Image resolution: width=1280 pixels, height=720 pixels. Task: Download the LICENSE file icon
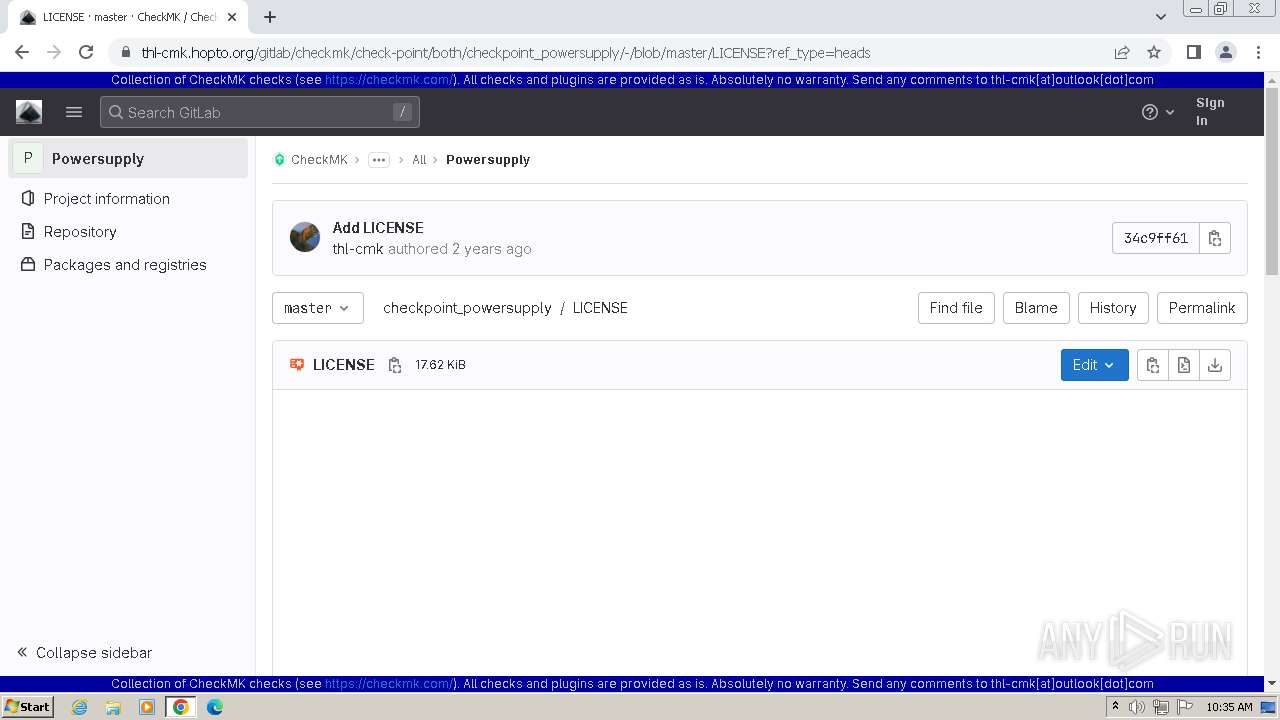pyautogui.click(x=1215, y=365)
